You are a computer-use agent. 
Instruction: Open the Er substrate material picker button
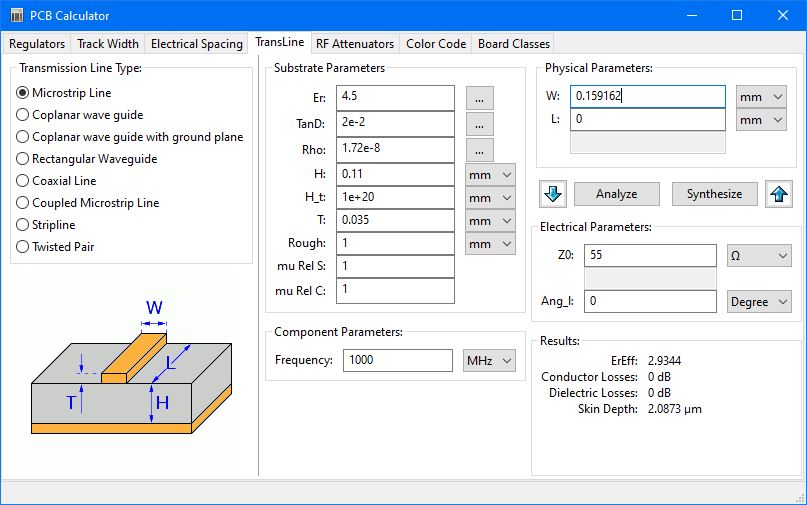click(480, 97)
